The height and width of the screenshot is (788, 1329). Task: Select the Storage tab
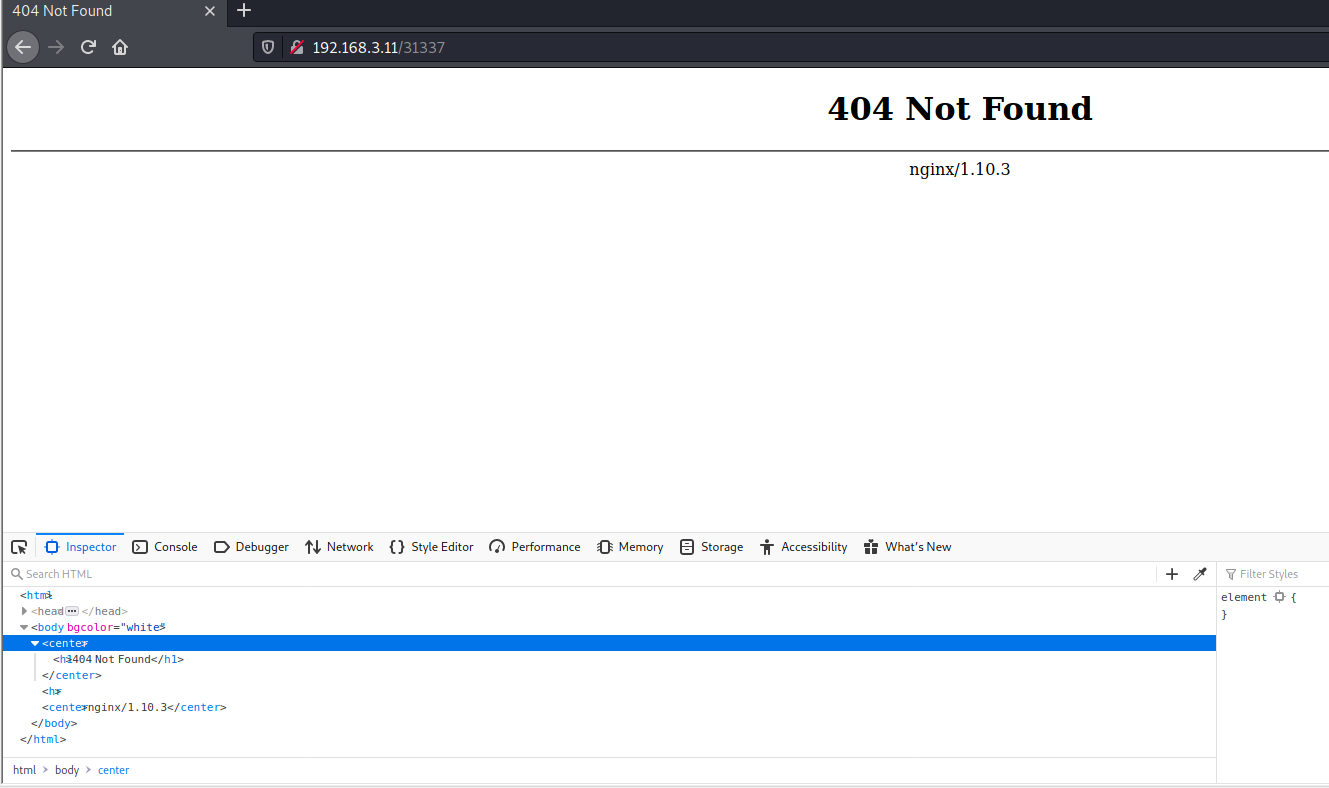711,546
